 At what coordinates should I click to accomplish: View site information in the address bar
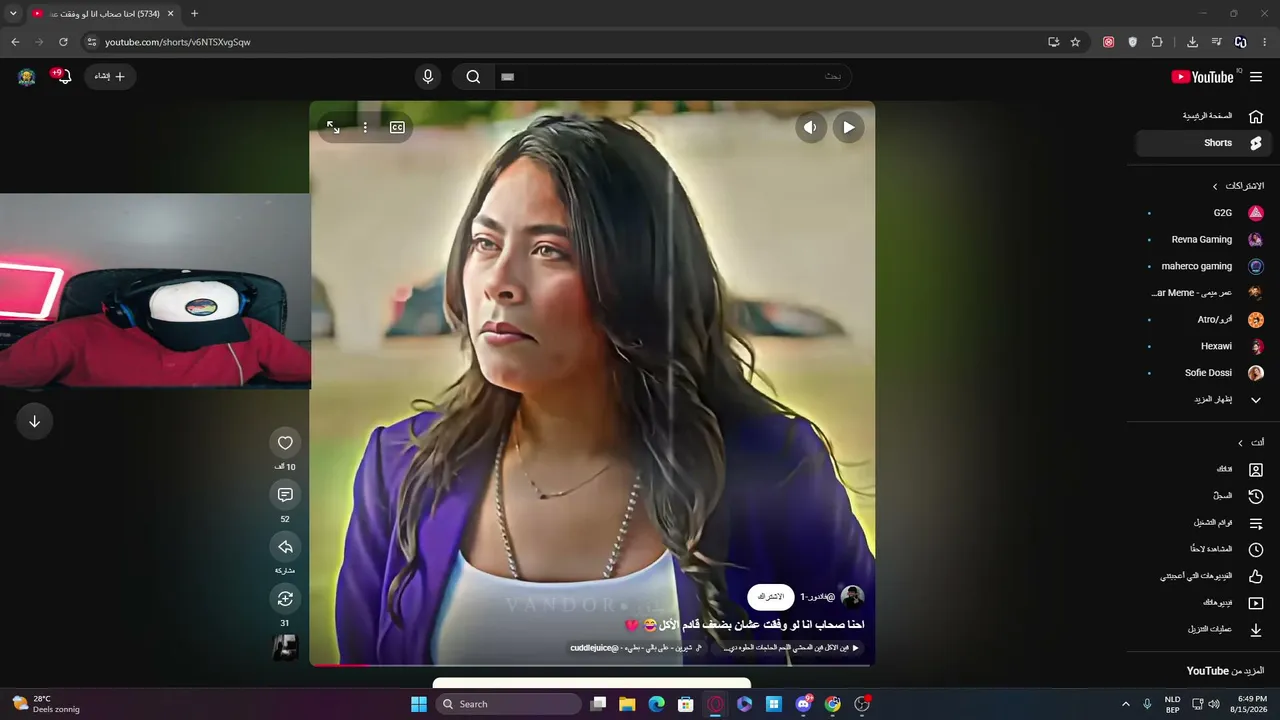(91, 42)
